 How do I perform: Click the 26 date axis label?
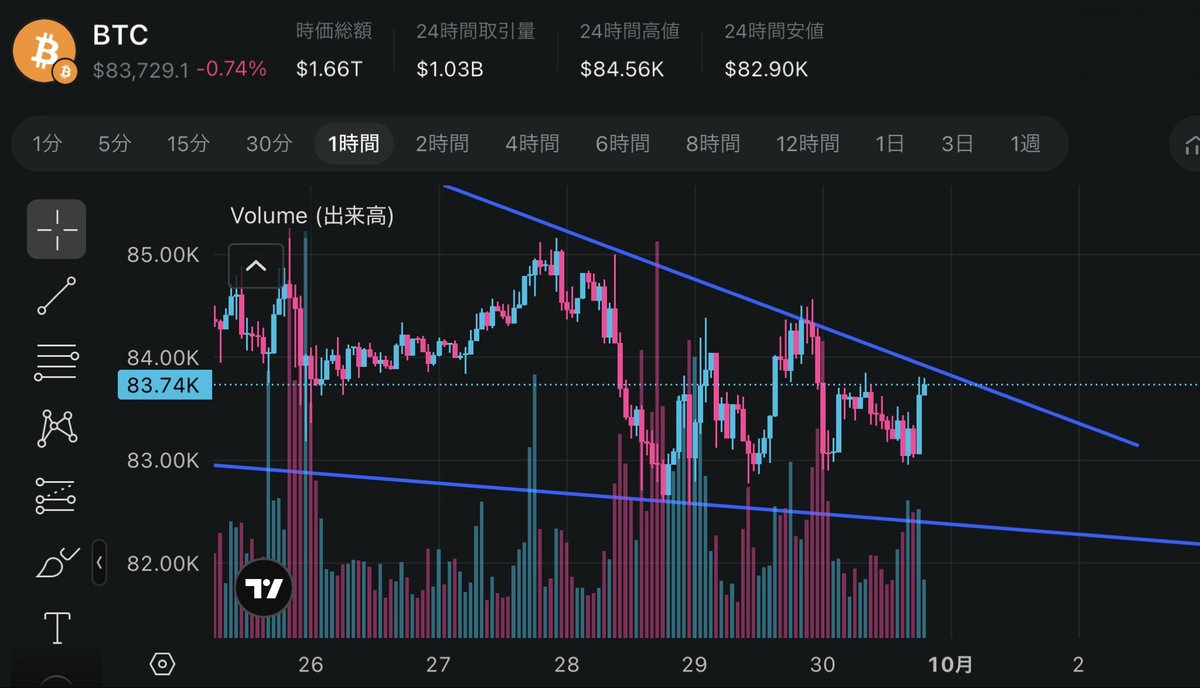311,664
